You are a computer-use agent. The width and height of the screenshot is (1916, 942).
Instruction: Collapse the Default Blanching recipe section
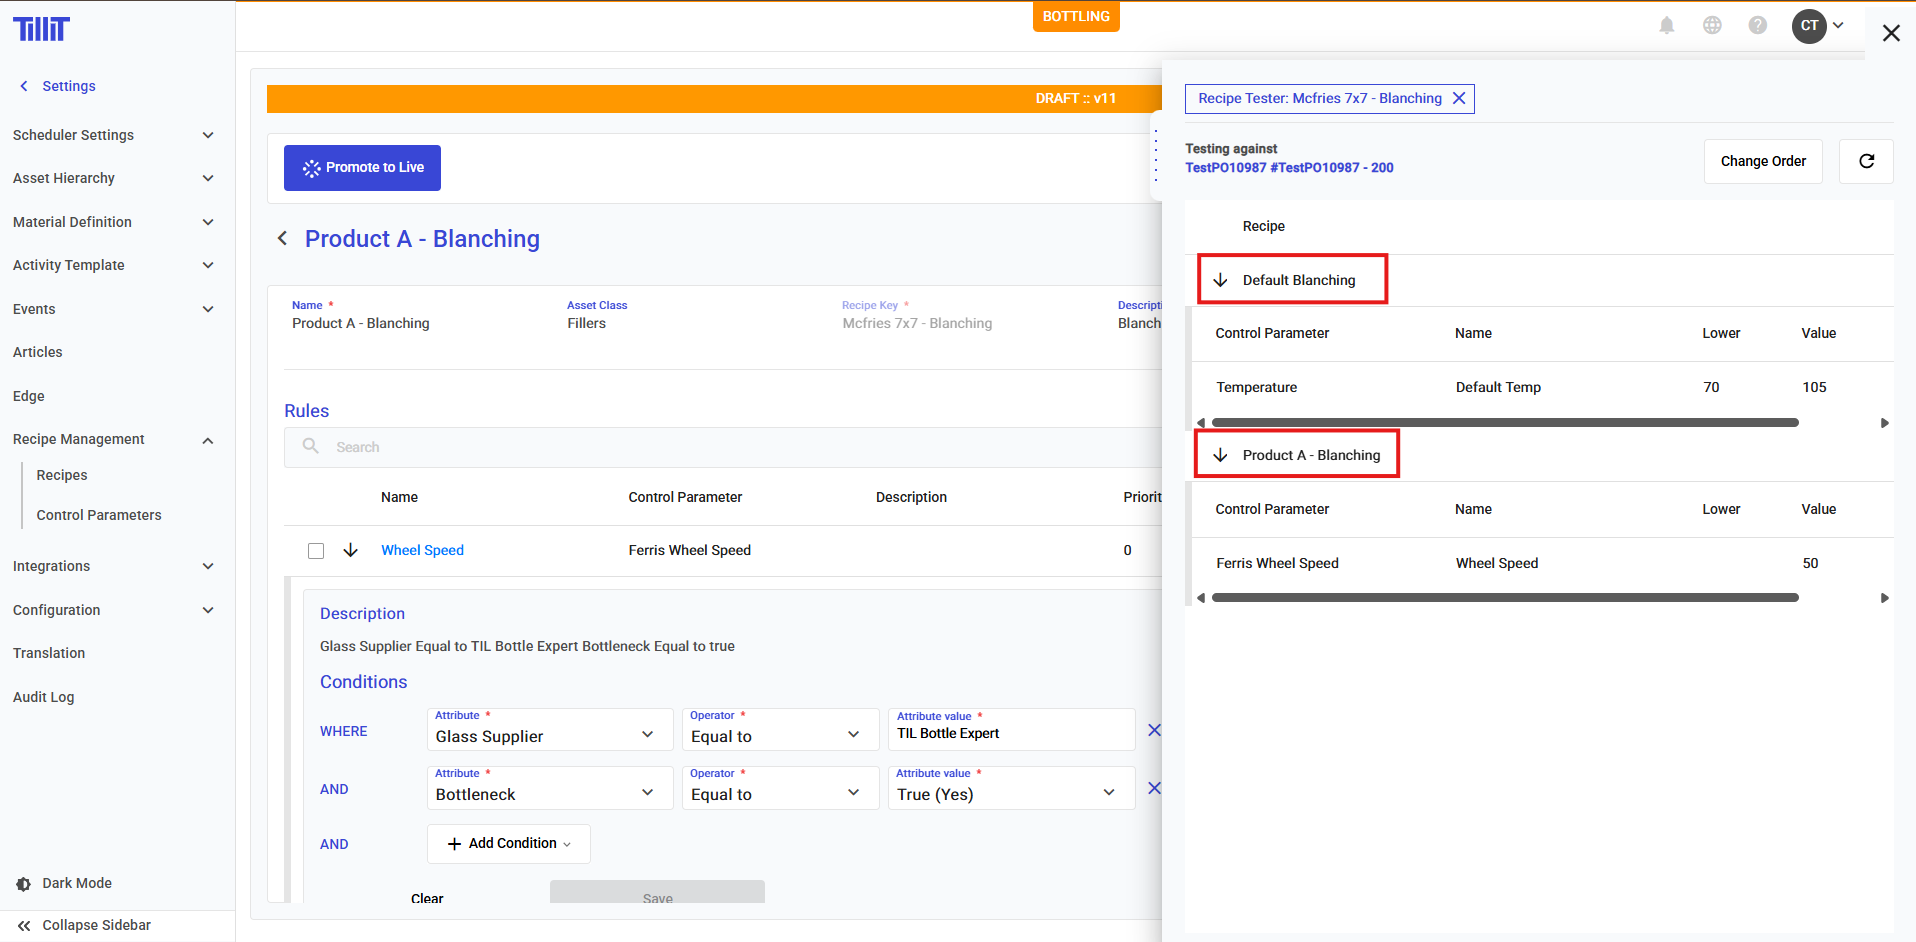(x=1220, y=280)
